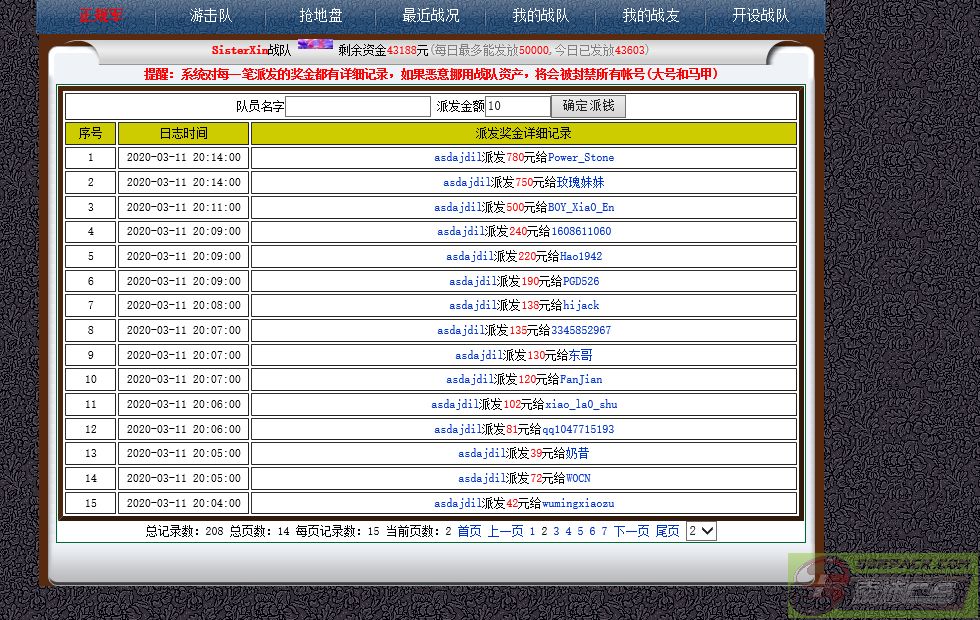Expand the page number dropdown
980x620 pixels.
[x=701, y=531]
